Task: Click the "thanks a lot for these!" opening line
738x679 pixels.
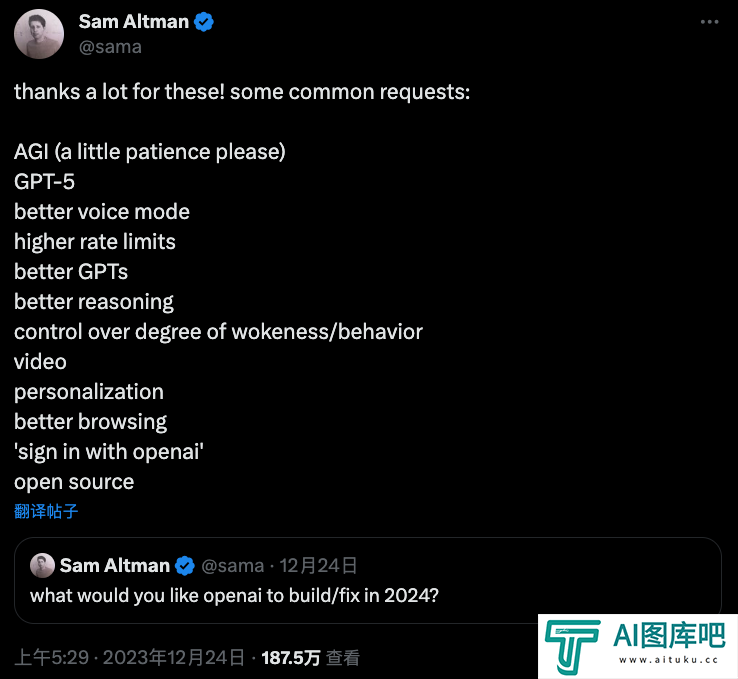Action: coord(120,91)
